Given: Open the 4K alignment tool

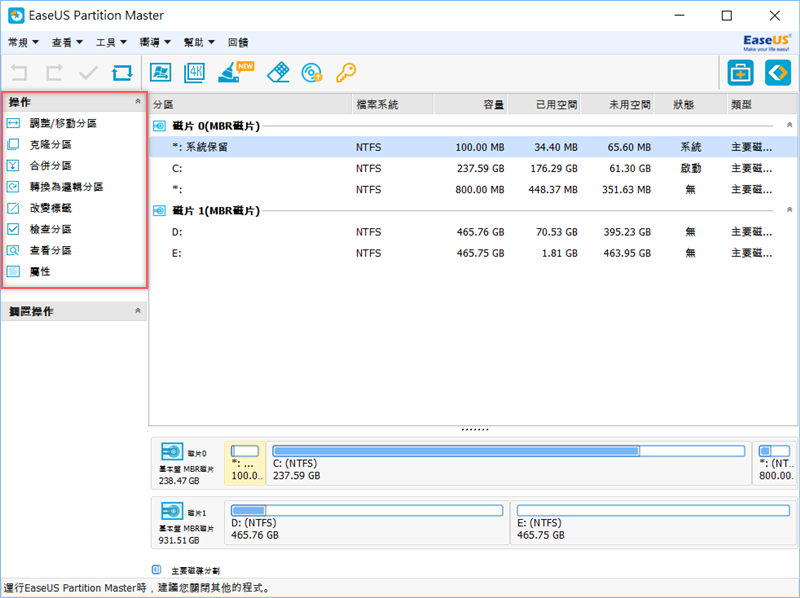Looking at the screenshot, I should (x=194, y=73).
